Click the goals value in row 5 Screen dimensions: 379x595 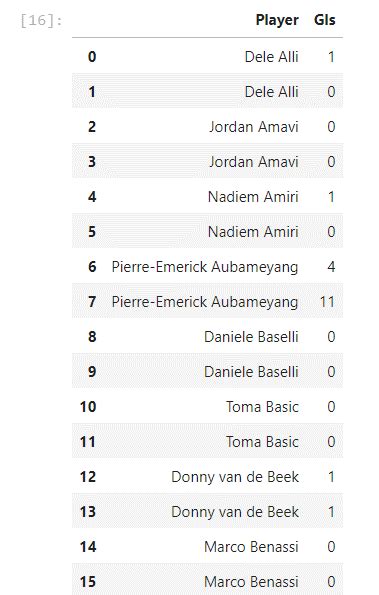331,232
